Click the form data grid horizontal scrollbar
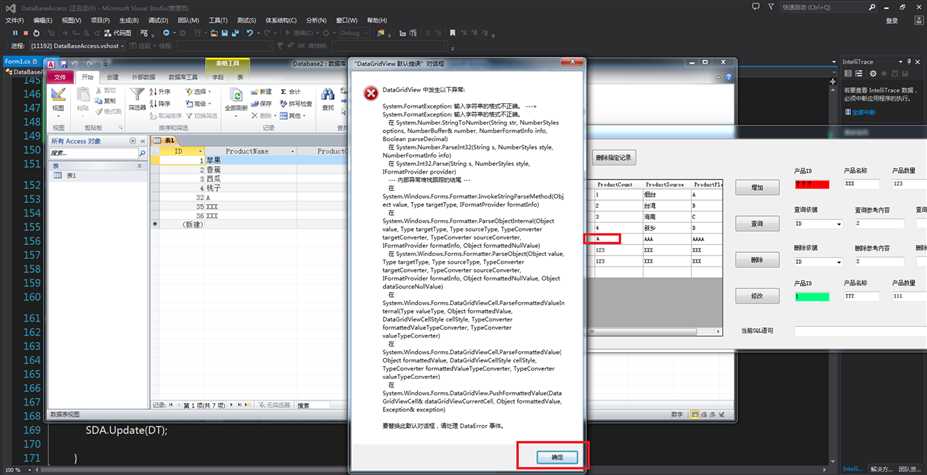 coord(654,332)
